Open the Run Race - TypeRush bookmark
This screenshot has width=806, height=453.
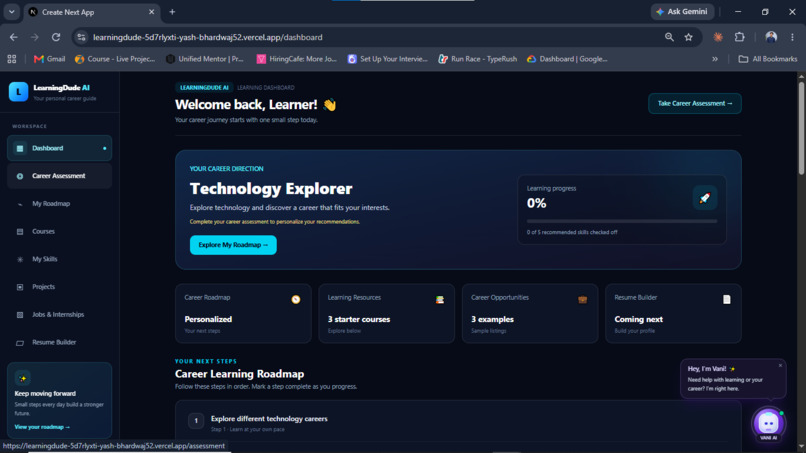tap(478, 59)
